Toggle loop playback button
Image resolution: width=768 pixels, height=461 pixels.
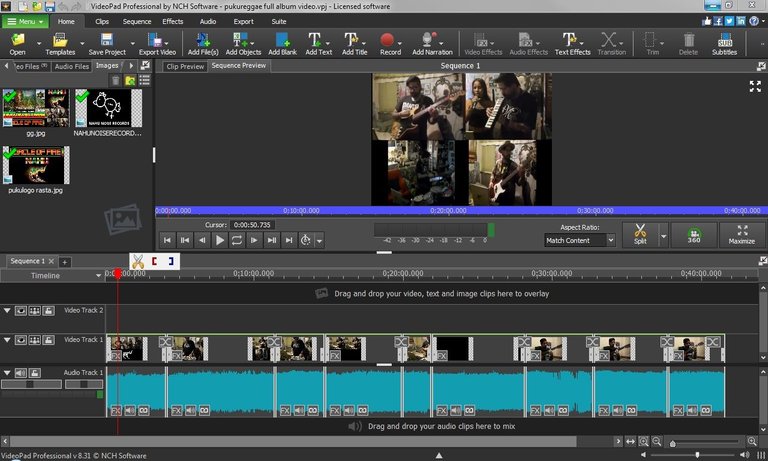point(237,240)
